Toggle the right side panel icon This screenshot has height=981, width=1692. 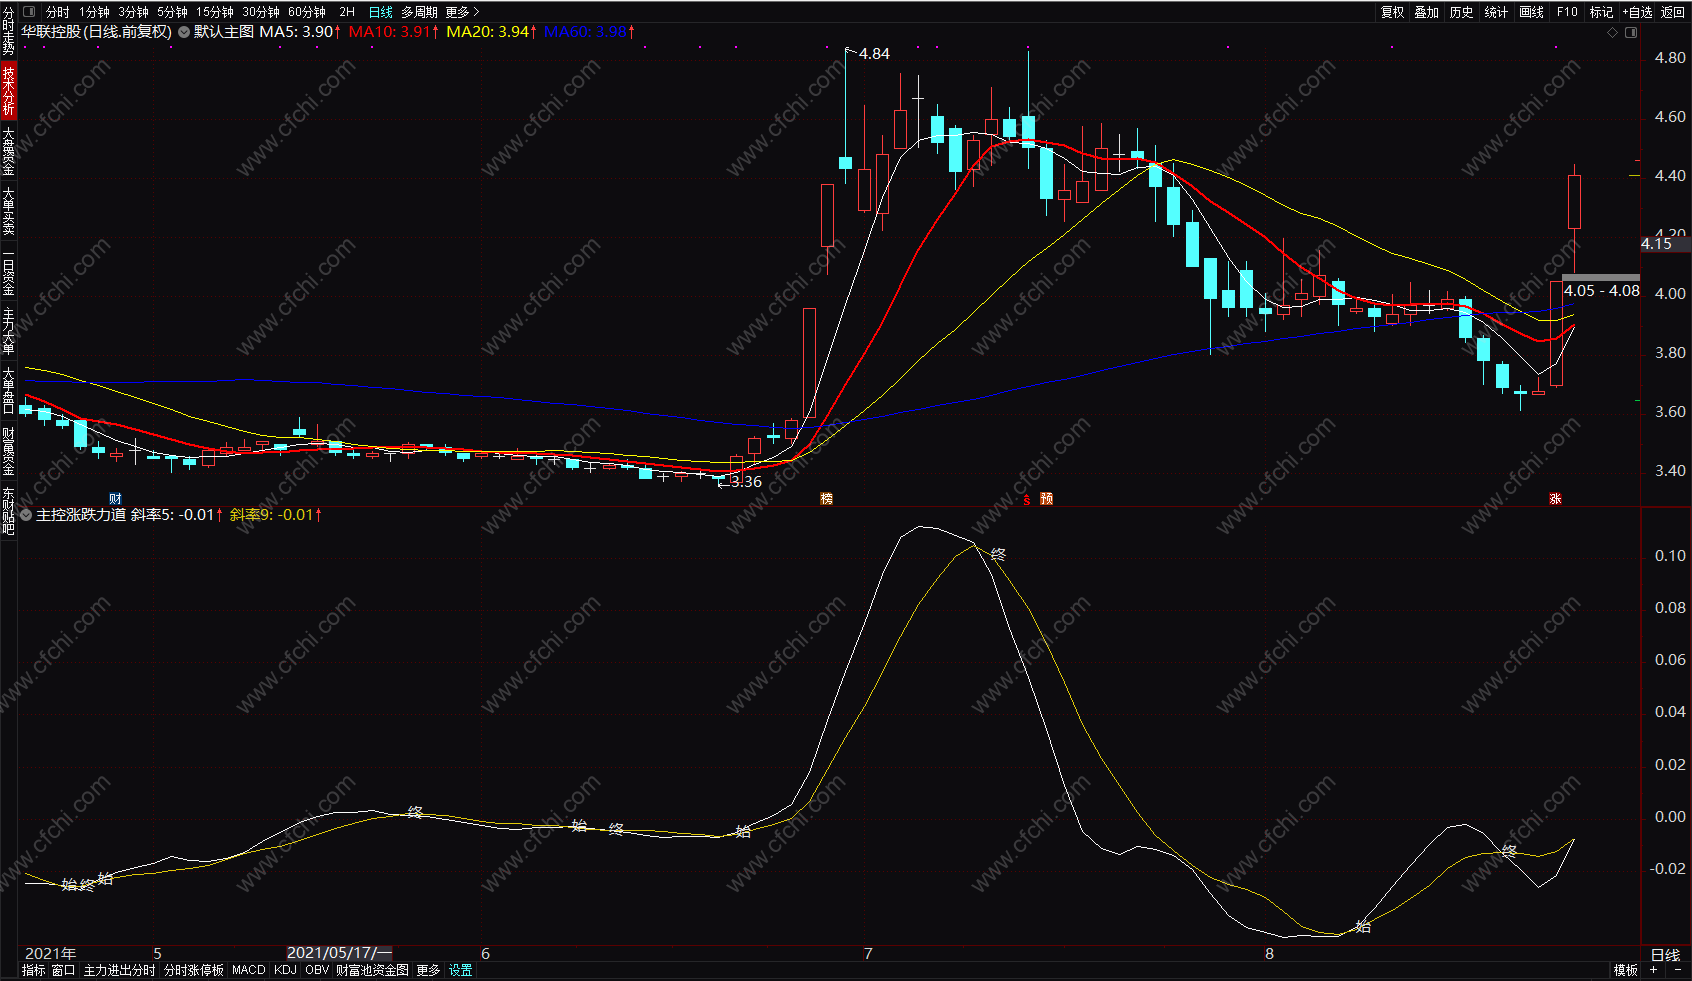click(x=1631, y=32)
